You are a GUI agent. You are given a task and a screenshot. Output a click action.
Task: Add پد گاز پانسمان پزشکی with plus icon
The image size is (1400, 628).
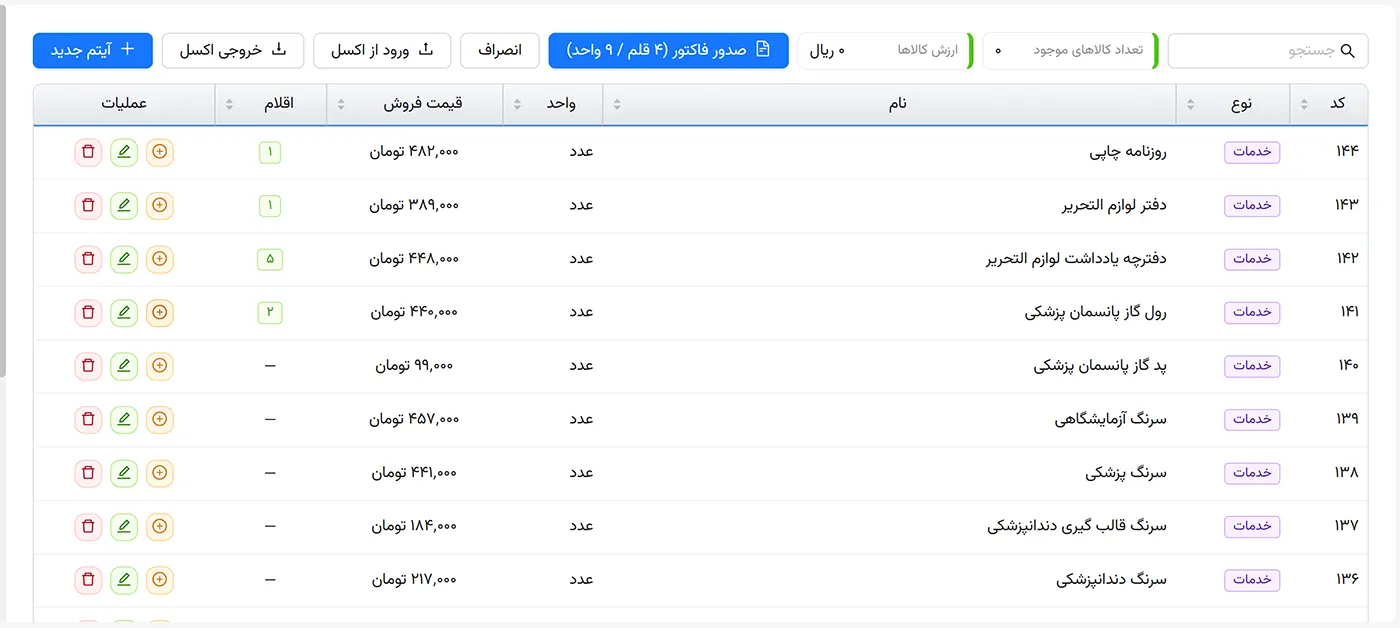160,366
